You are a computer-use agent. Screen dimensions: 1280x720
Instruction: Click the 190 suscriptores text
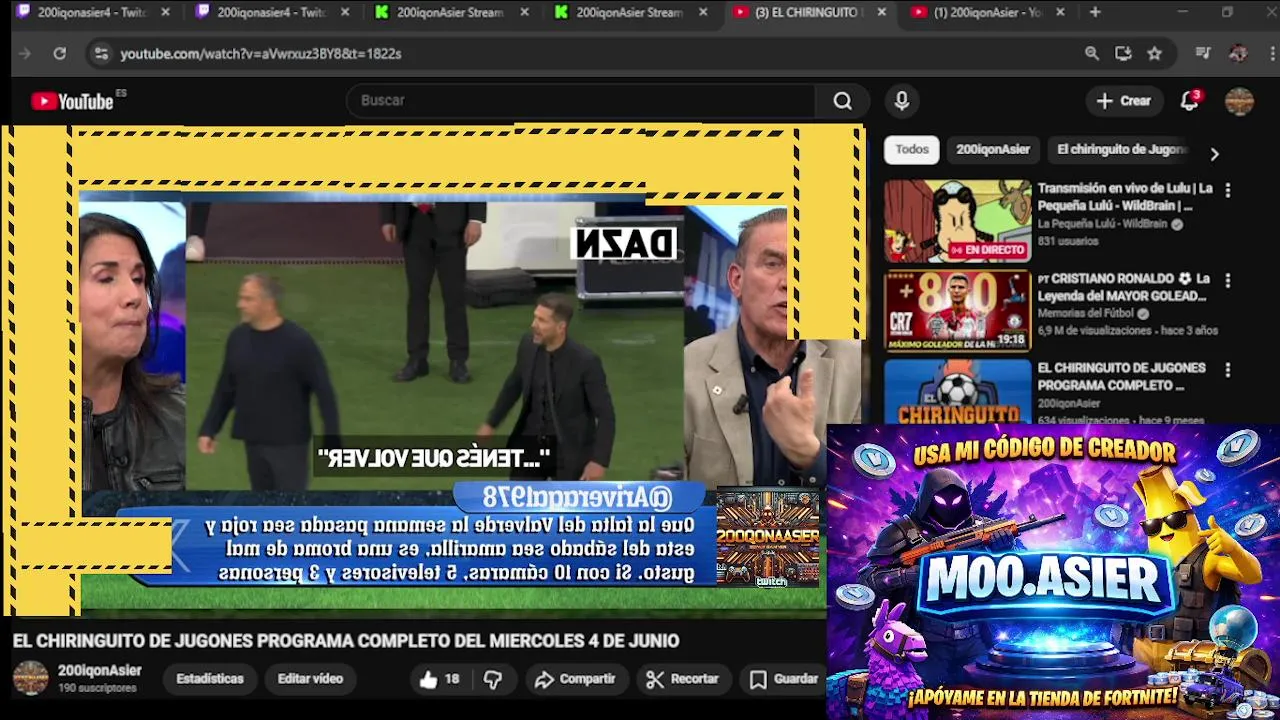pos(97,688)
